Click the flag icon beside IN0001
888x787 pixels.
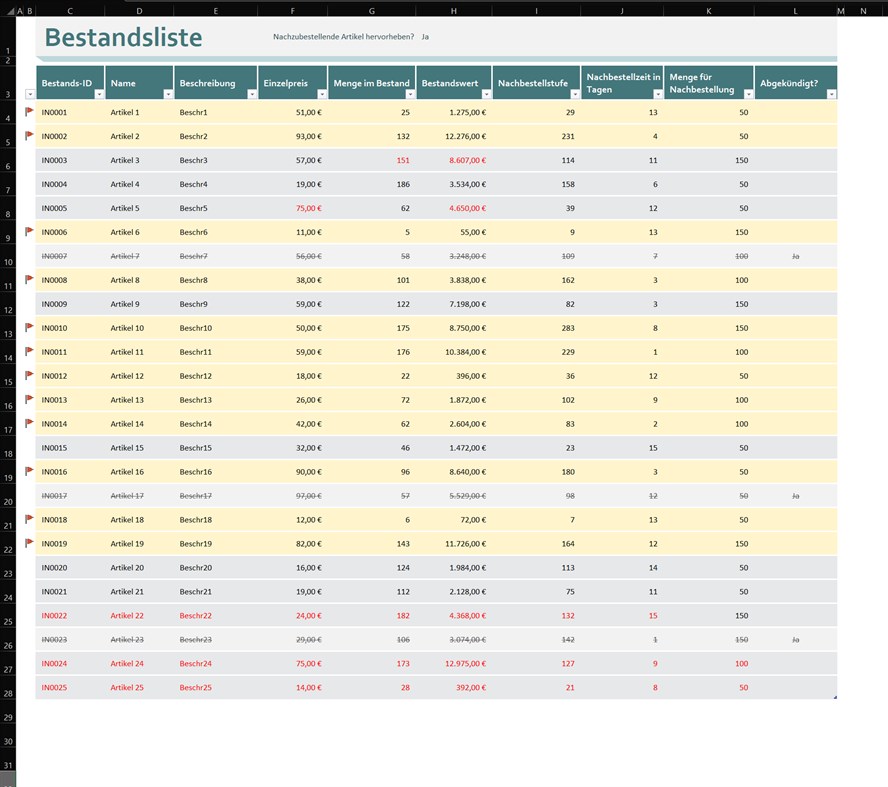point(29,112)
